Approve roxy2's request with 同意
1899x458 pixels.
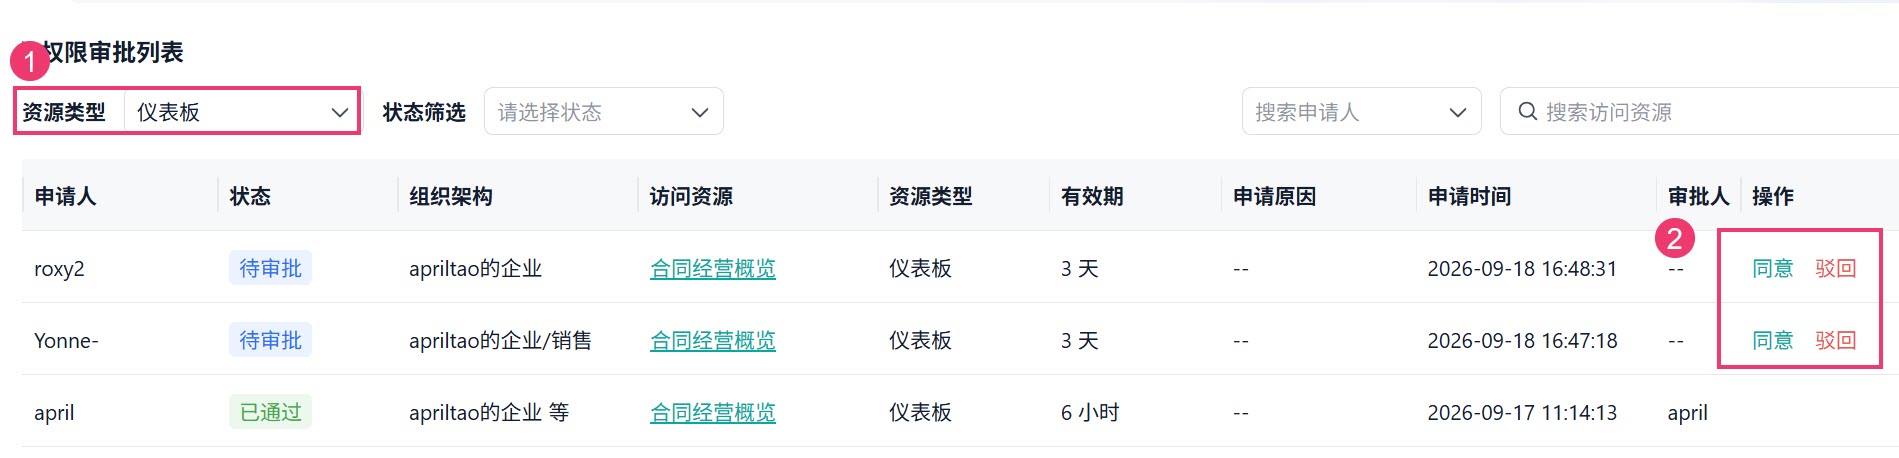pos(1772,268)
